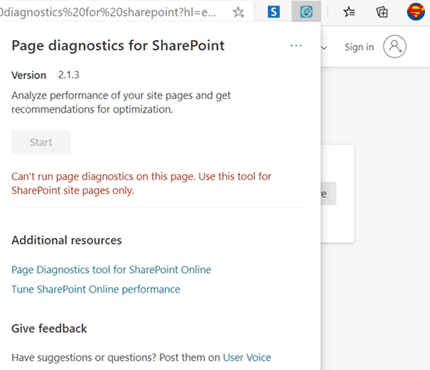Screen dimensions: 430x370
Task: Open Page Diagnostics tool for SharePoint Online
Action: pyautogui.click(x=111, y=270)
